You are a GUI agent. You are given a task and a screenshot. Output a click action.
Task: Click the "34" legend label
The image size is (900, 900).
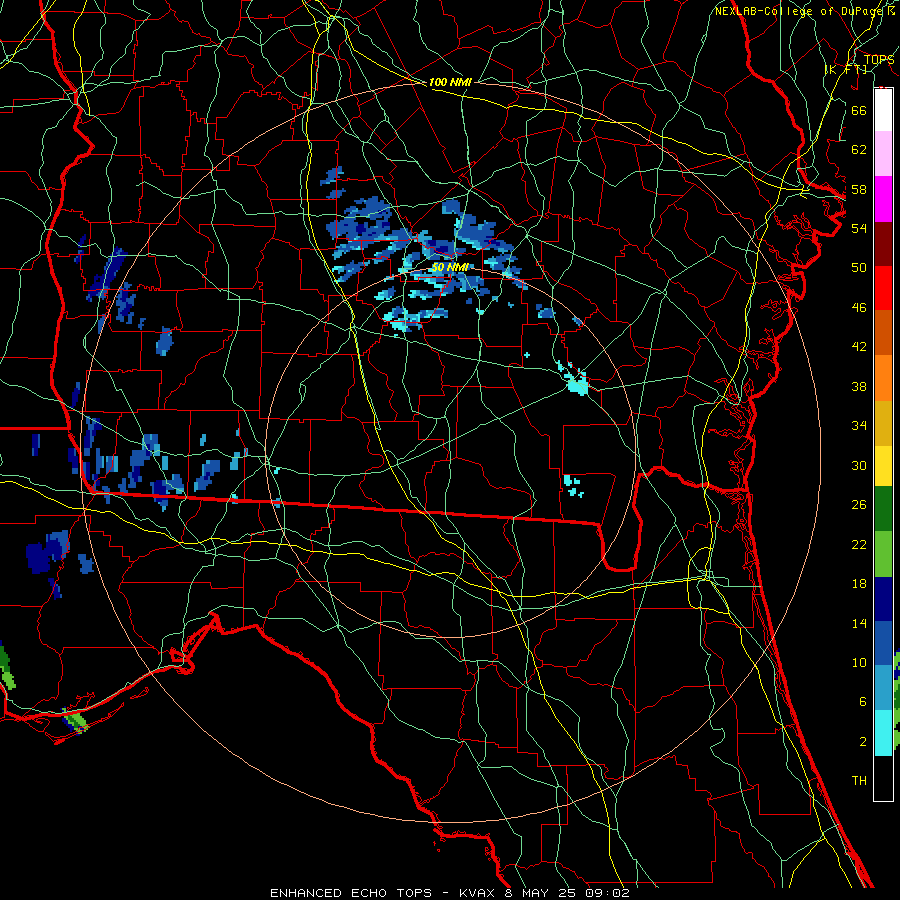point(859,426)
